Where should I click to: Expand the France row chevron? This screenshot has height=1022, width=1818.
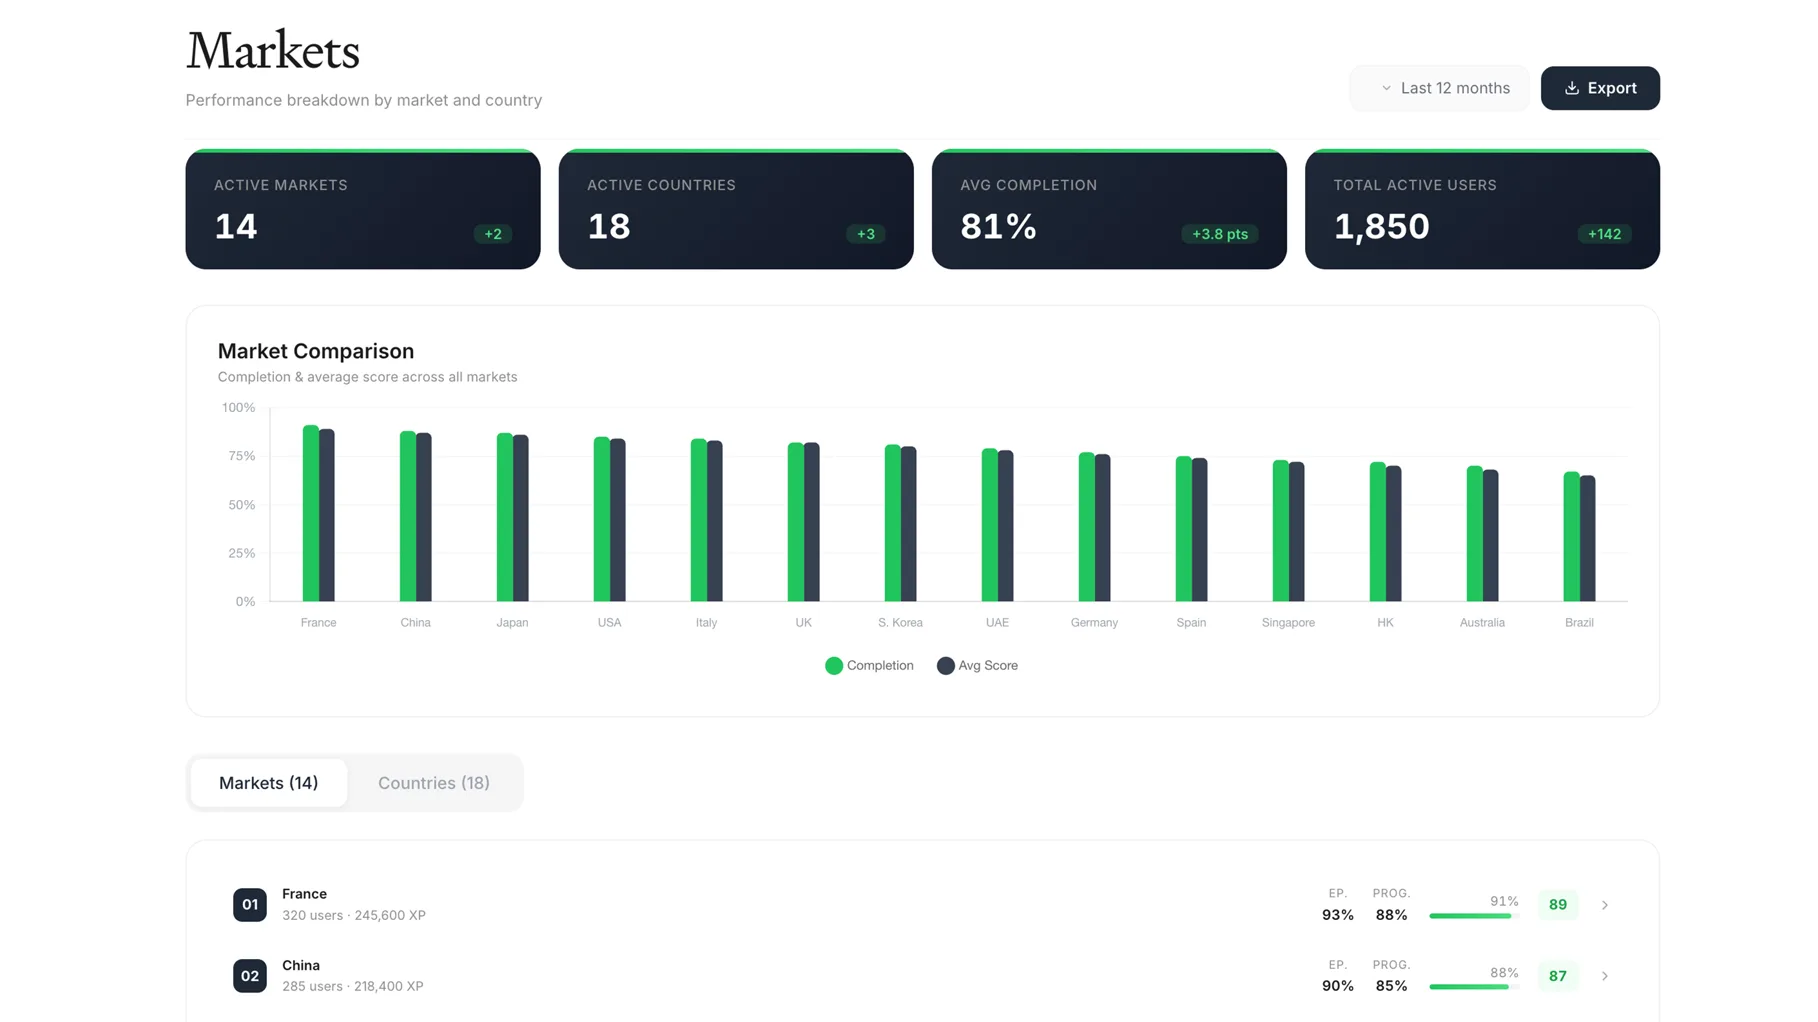[1604, 904]
